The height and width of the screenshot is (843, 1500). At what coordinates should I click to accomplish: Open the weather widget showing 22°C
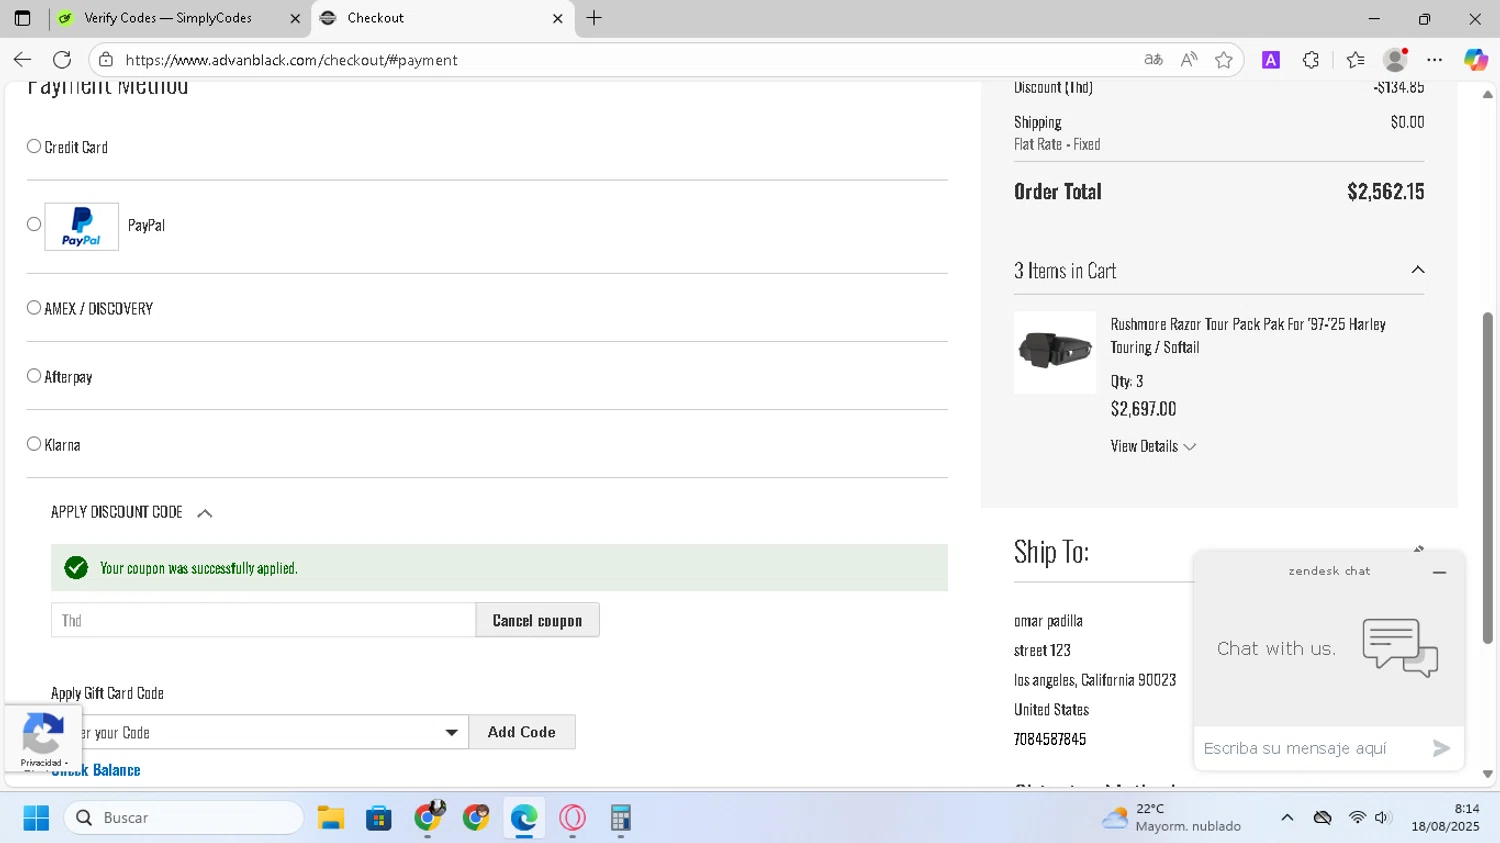pyautogui.click(x=1170, y=818)
